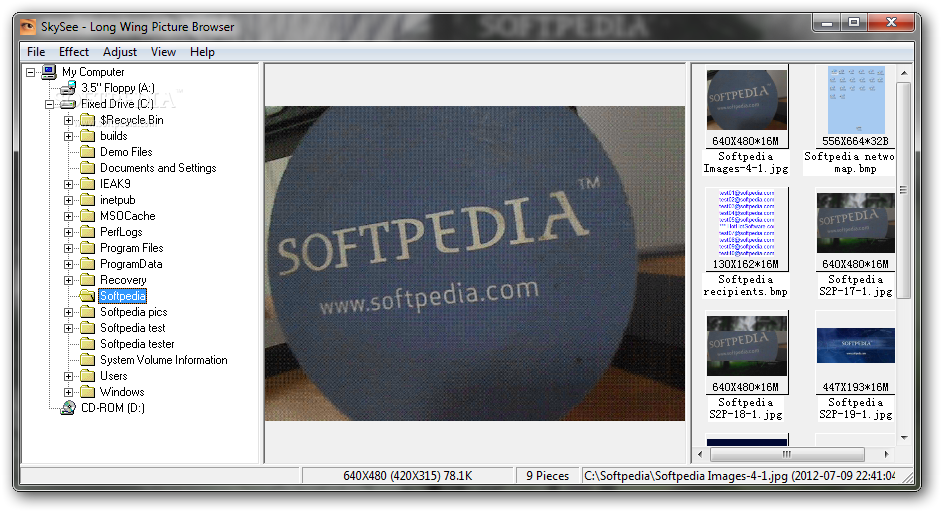Open the Help menu
The width and height of the screenshot is (942, 512).
(x=202, y=52)
